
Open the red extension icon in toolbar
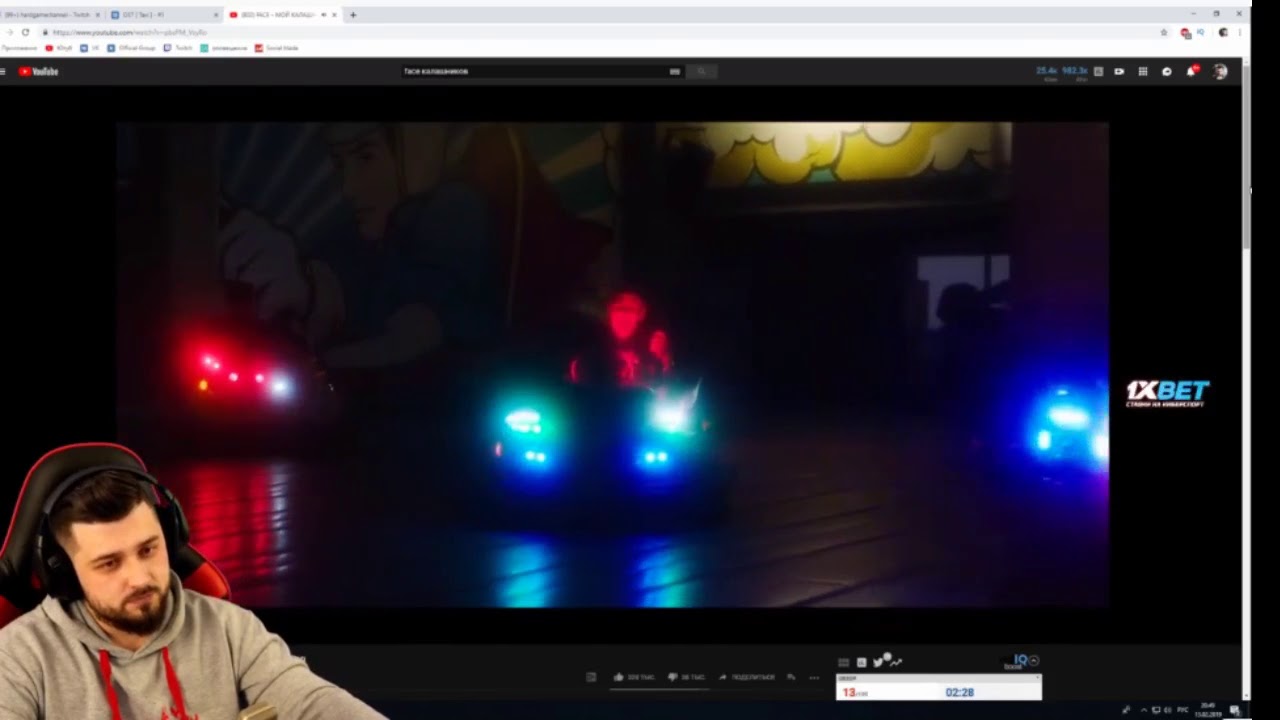click(1185, 32)
